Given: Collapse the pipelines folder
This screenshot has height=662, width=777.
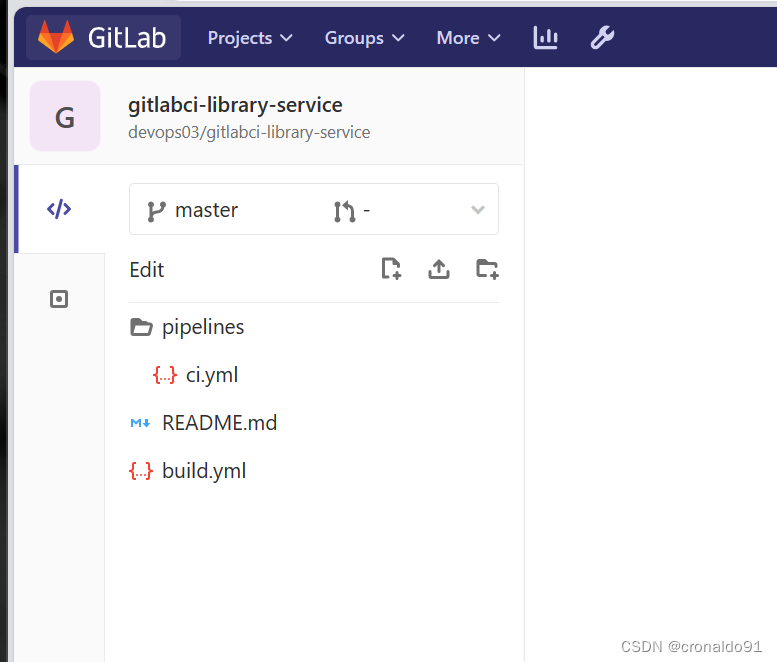Looking at the screenshot, I should point(314,327).
